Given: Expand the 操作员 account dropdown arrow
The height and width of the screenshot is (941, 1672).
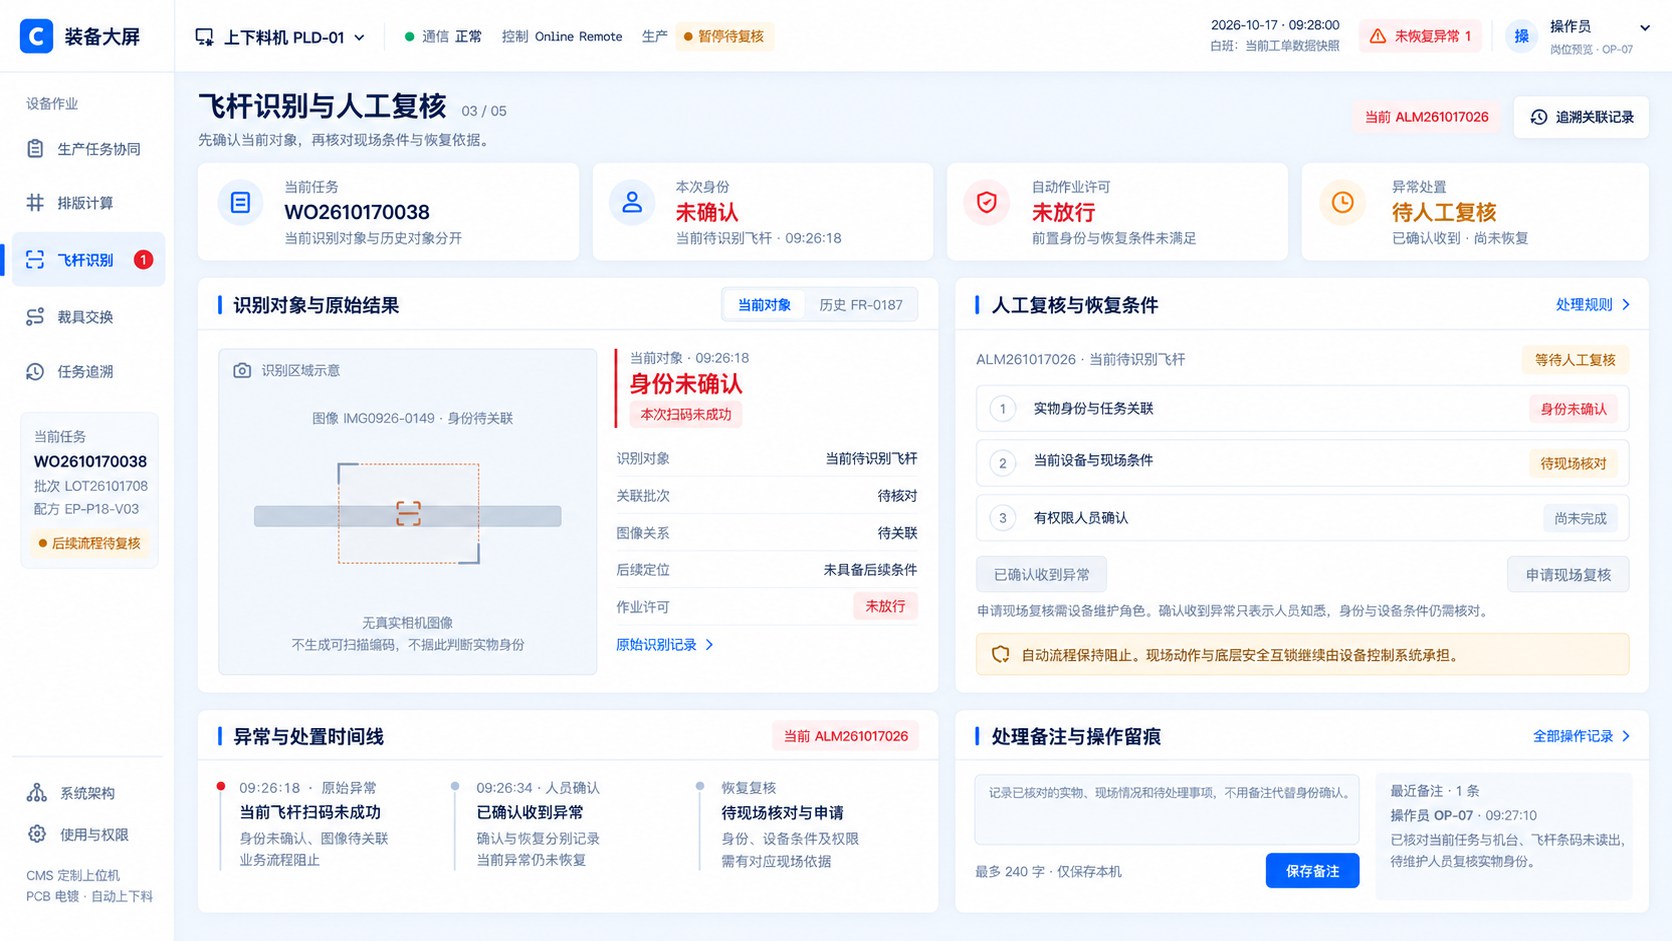Looking at the screenshot, I should coord(1644,28).
